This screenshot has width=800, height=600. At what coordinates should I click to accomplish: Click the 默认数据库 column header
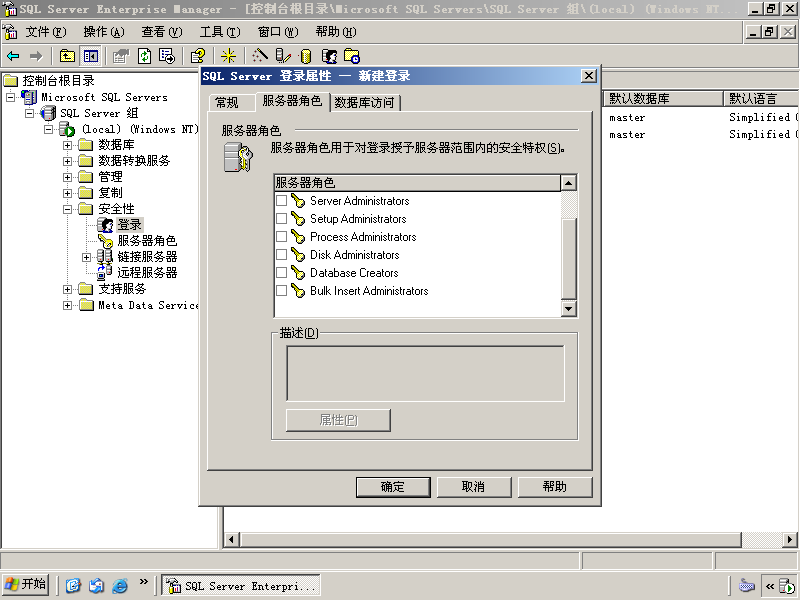pos(663,98)
